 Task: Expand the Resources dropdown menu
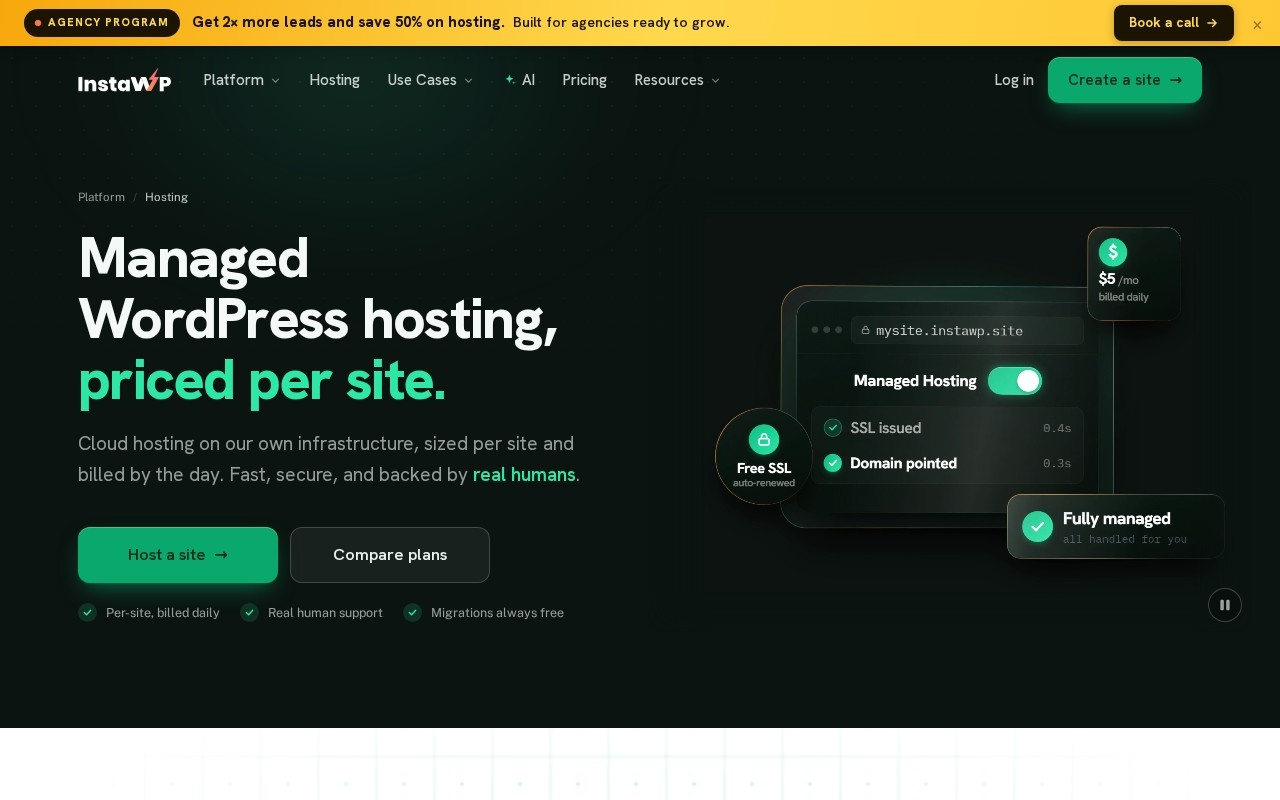[677, 80]
